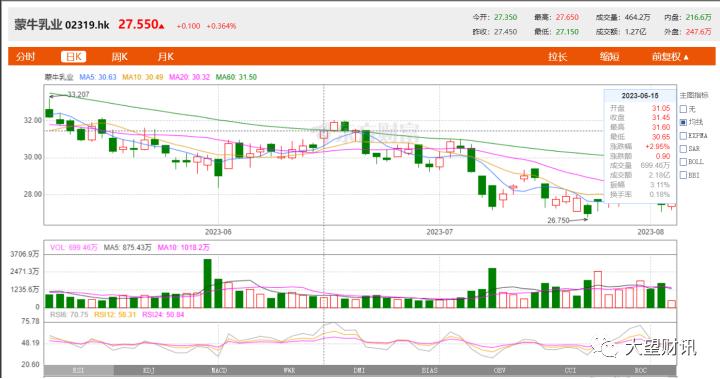Click the 26.750 low price marker
Screen dimensions: 720x379
point(558,221)
